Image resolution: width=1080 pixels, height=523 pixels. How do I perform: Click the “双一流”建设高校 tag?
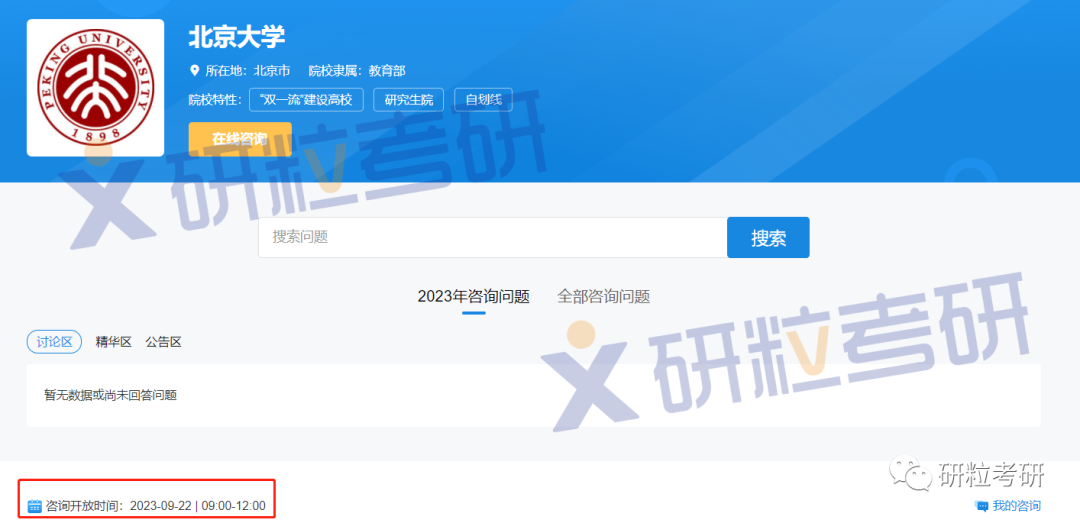(x=307, y=100)
